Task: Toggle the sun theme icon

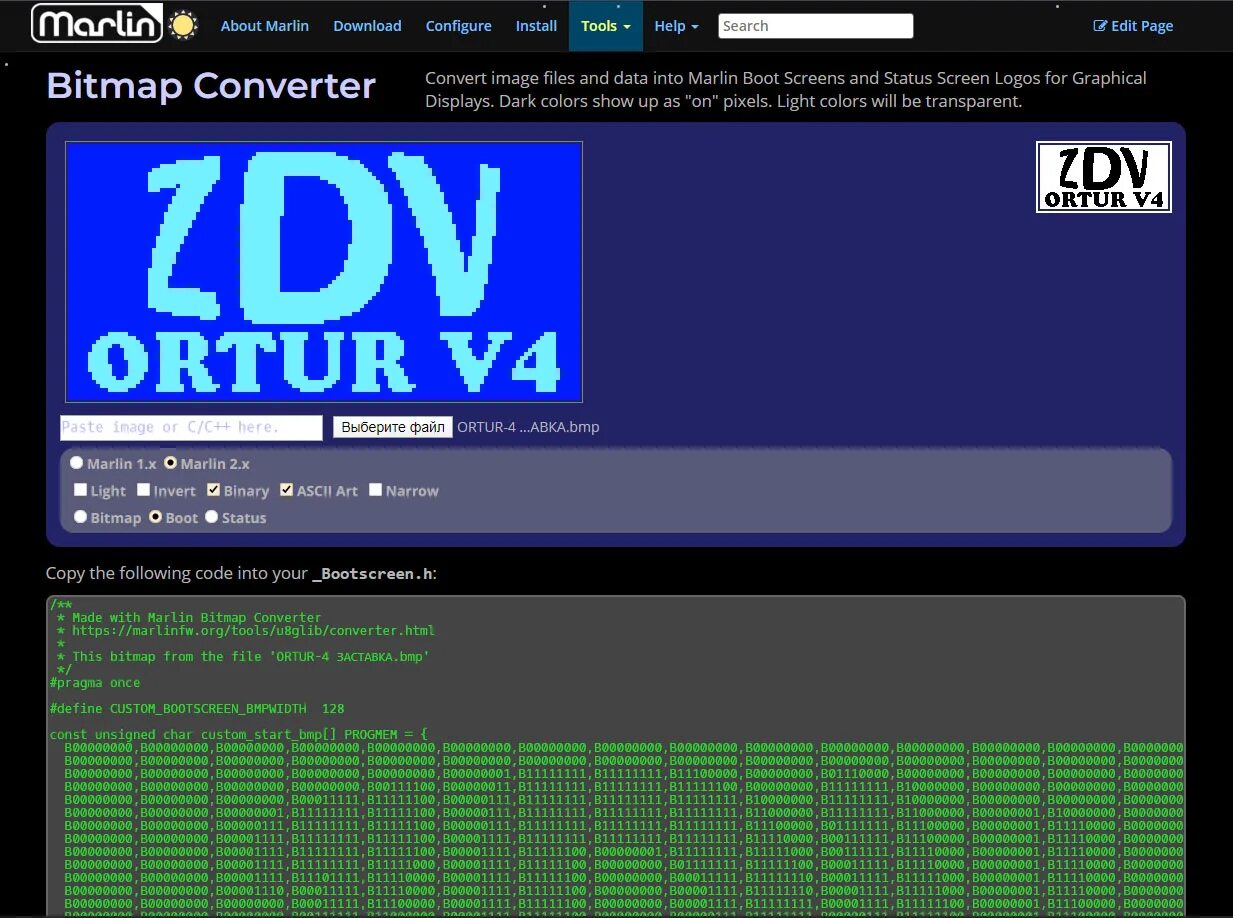Action: tap(183, 25)
